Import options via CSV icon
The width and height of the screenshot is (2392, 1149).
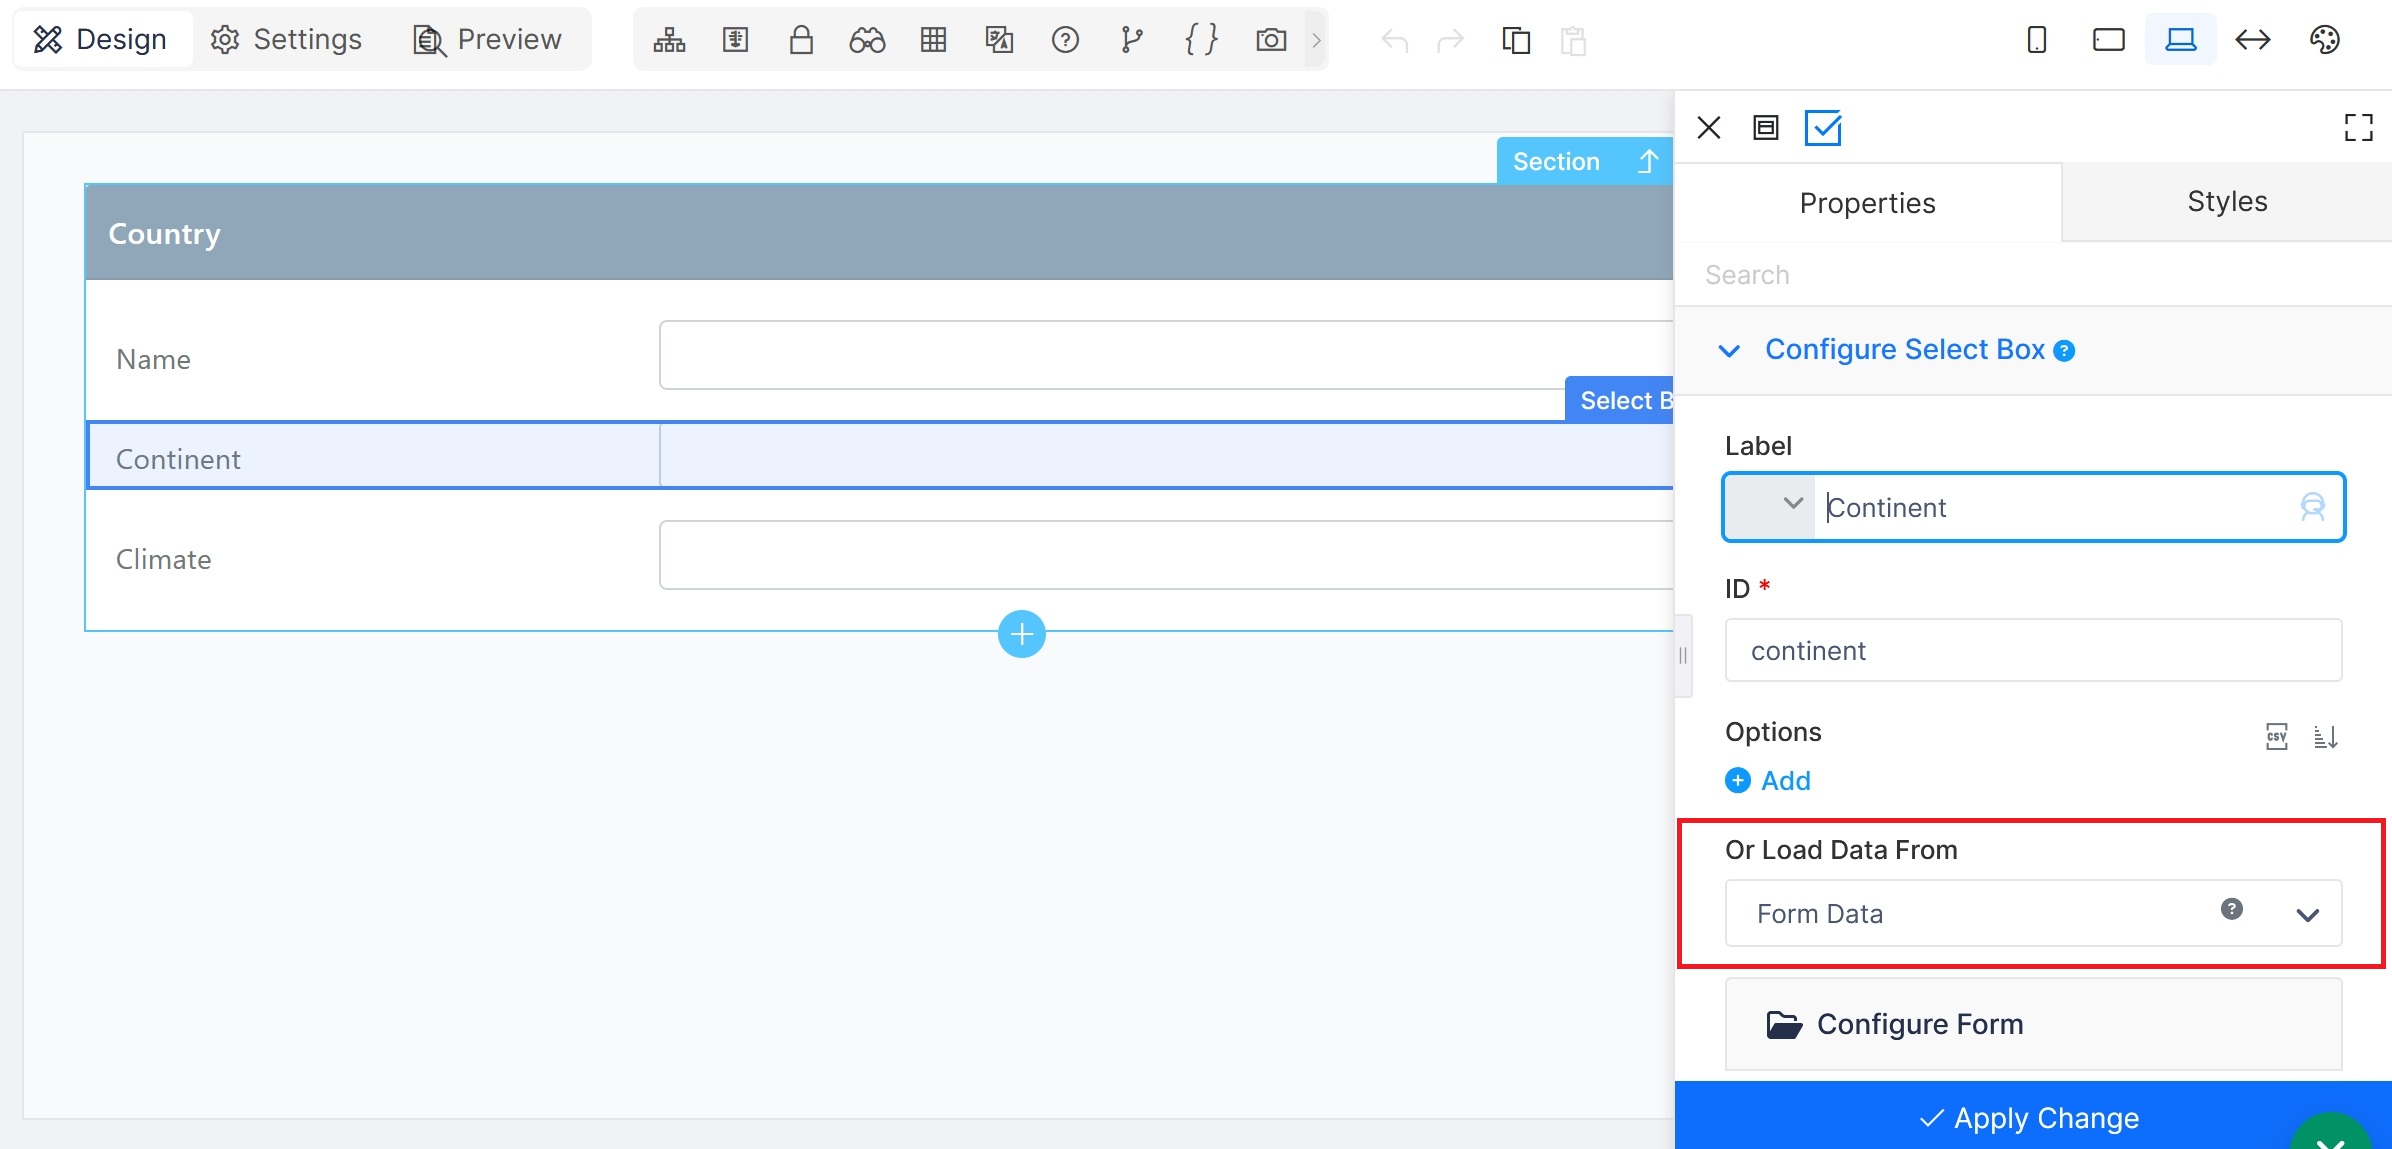click(x=2277, y=737)
